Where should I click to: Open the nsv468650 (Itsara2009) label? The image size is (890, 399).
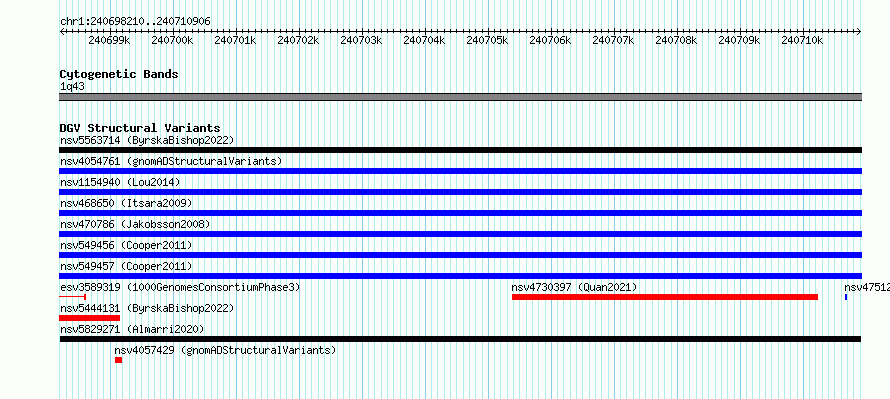[x=126, y=203]
